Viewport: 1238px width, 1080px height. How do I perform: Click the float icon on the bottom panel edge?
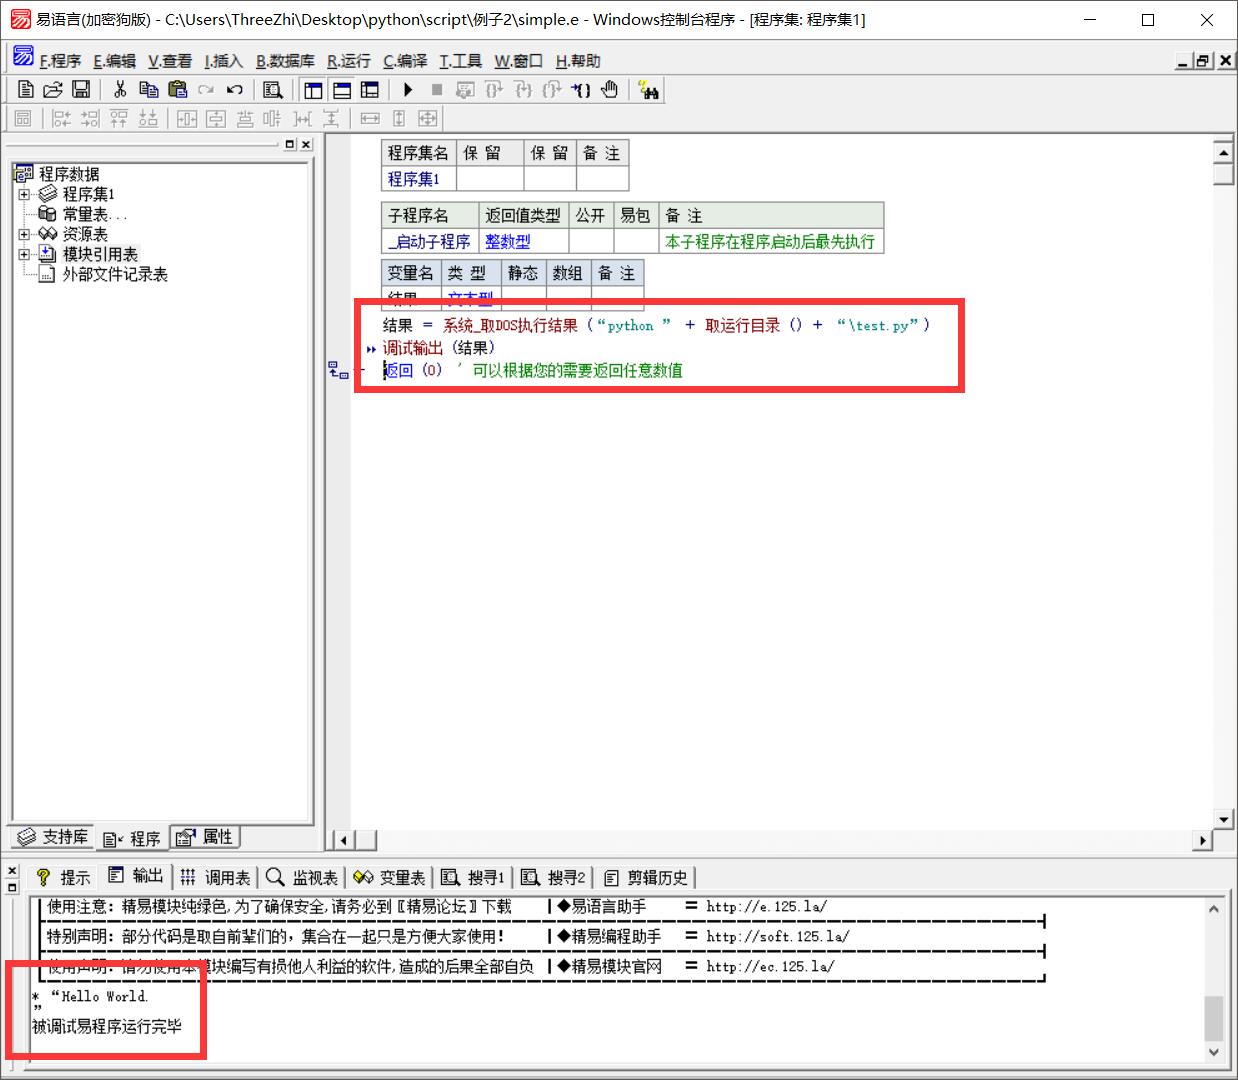[12, 887]
